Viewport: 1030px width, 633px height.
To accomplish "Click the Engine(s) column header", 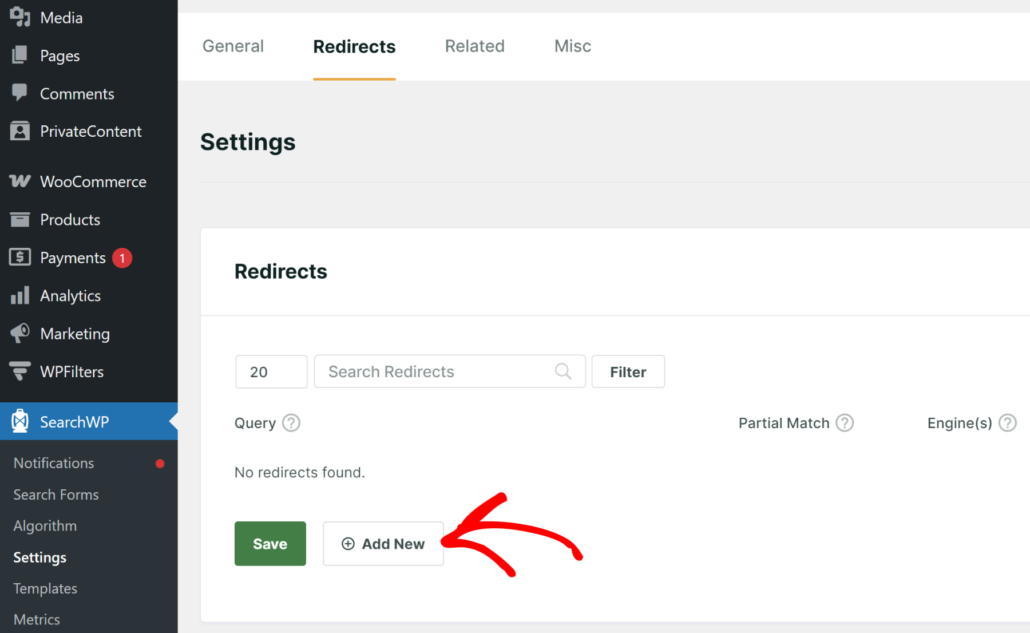I will point(960,423).
